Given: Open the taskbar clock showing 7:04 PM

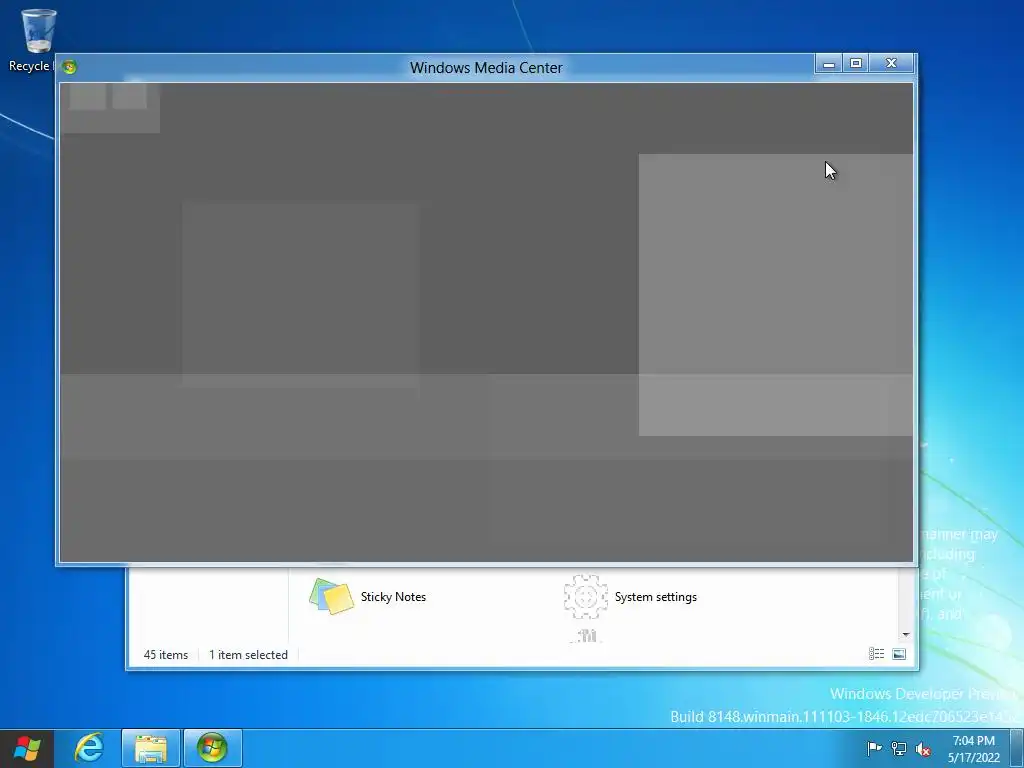Looking at the screenshot, I should (974, 749).
